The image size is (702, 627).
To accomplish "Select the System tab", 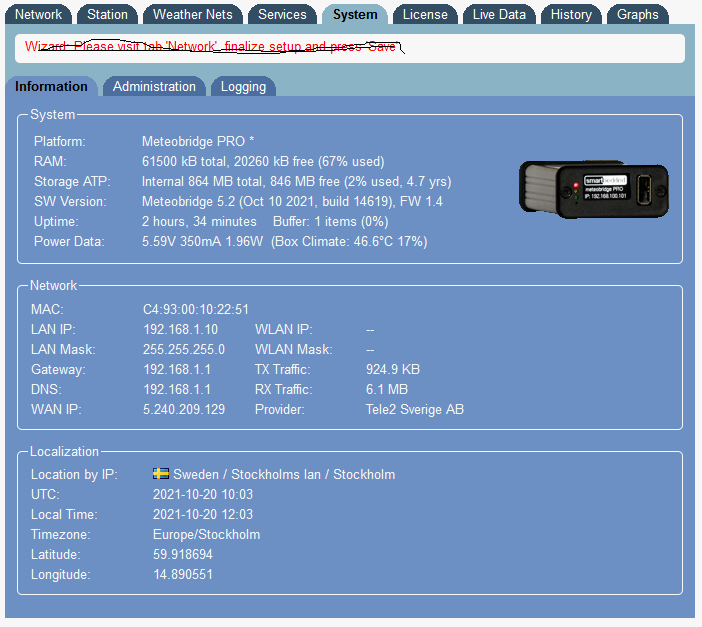I will click(355, 14).
